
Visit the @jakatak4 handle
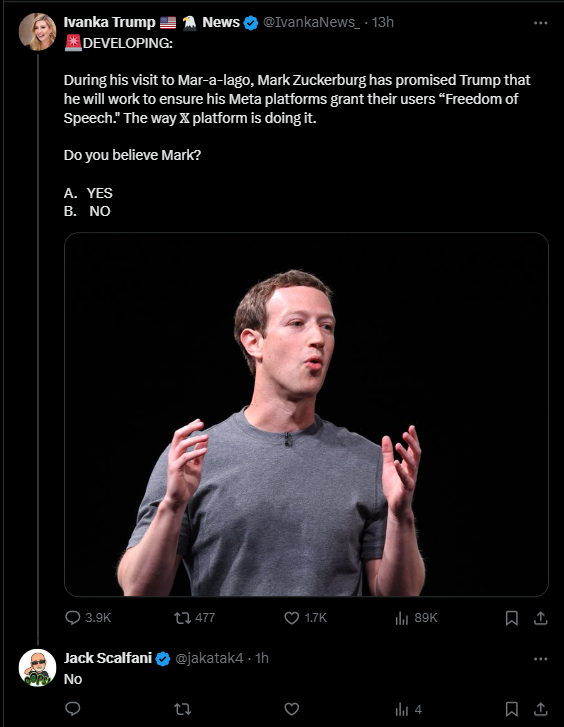[209, 658]
